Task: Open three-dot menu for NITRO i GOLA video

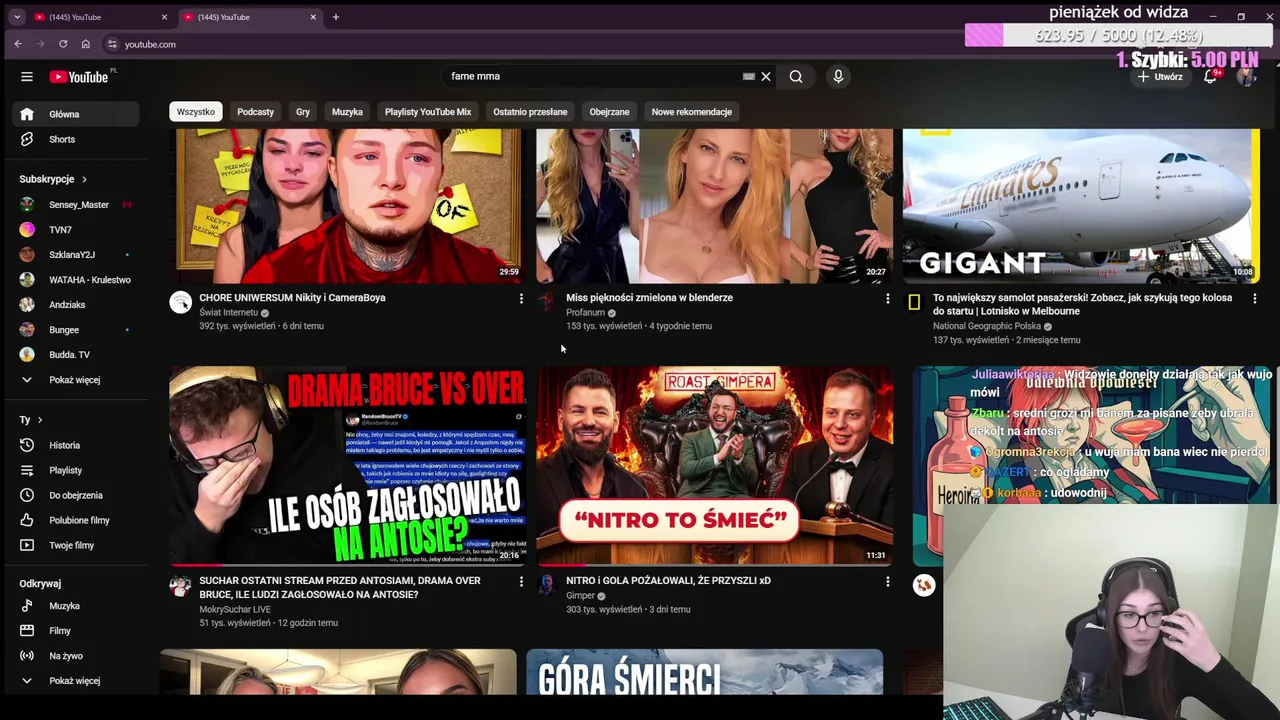Action: pyautogui.click(x=887, y=581)
